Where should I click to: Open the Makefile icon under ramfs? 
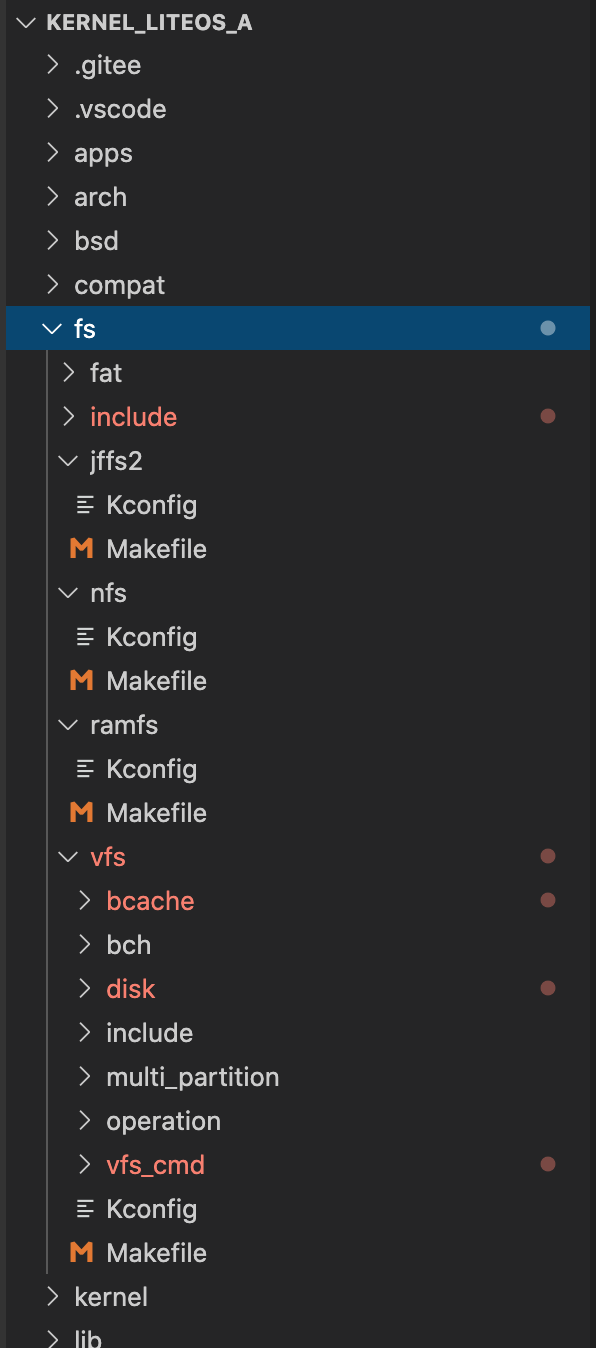80,812
